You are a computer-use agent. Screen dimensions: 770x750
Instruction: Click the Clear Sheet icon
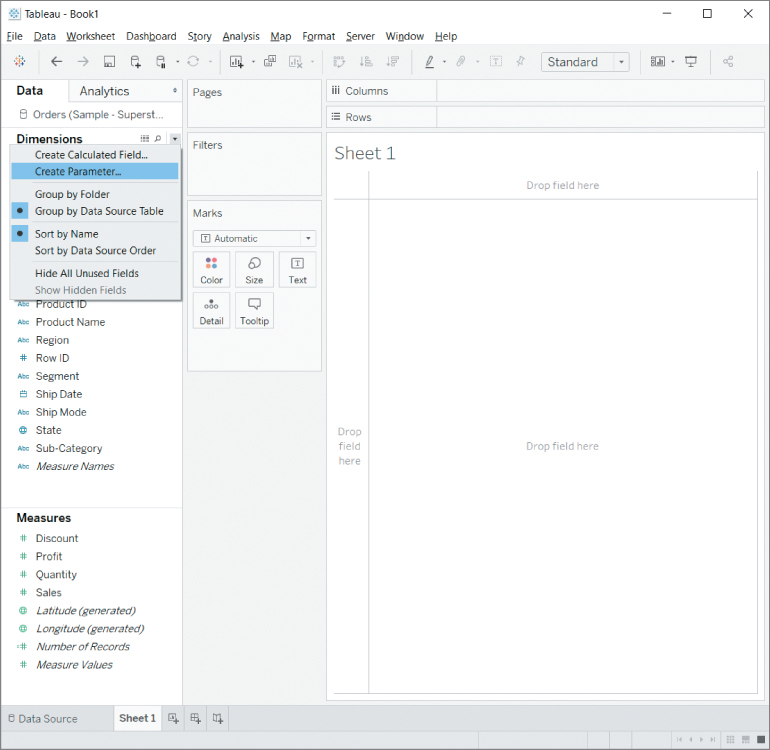(296, 61)
